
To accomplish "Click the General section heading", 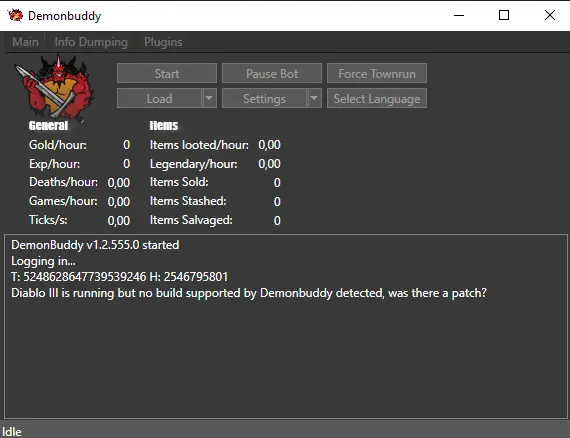I will pyautogui.click(x=48, y=126).
